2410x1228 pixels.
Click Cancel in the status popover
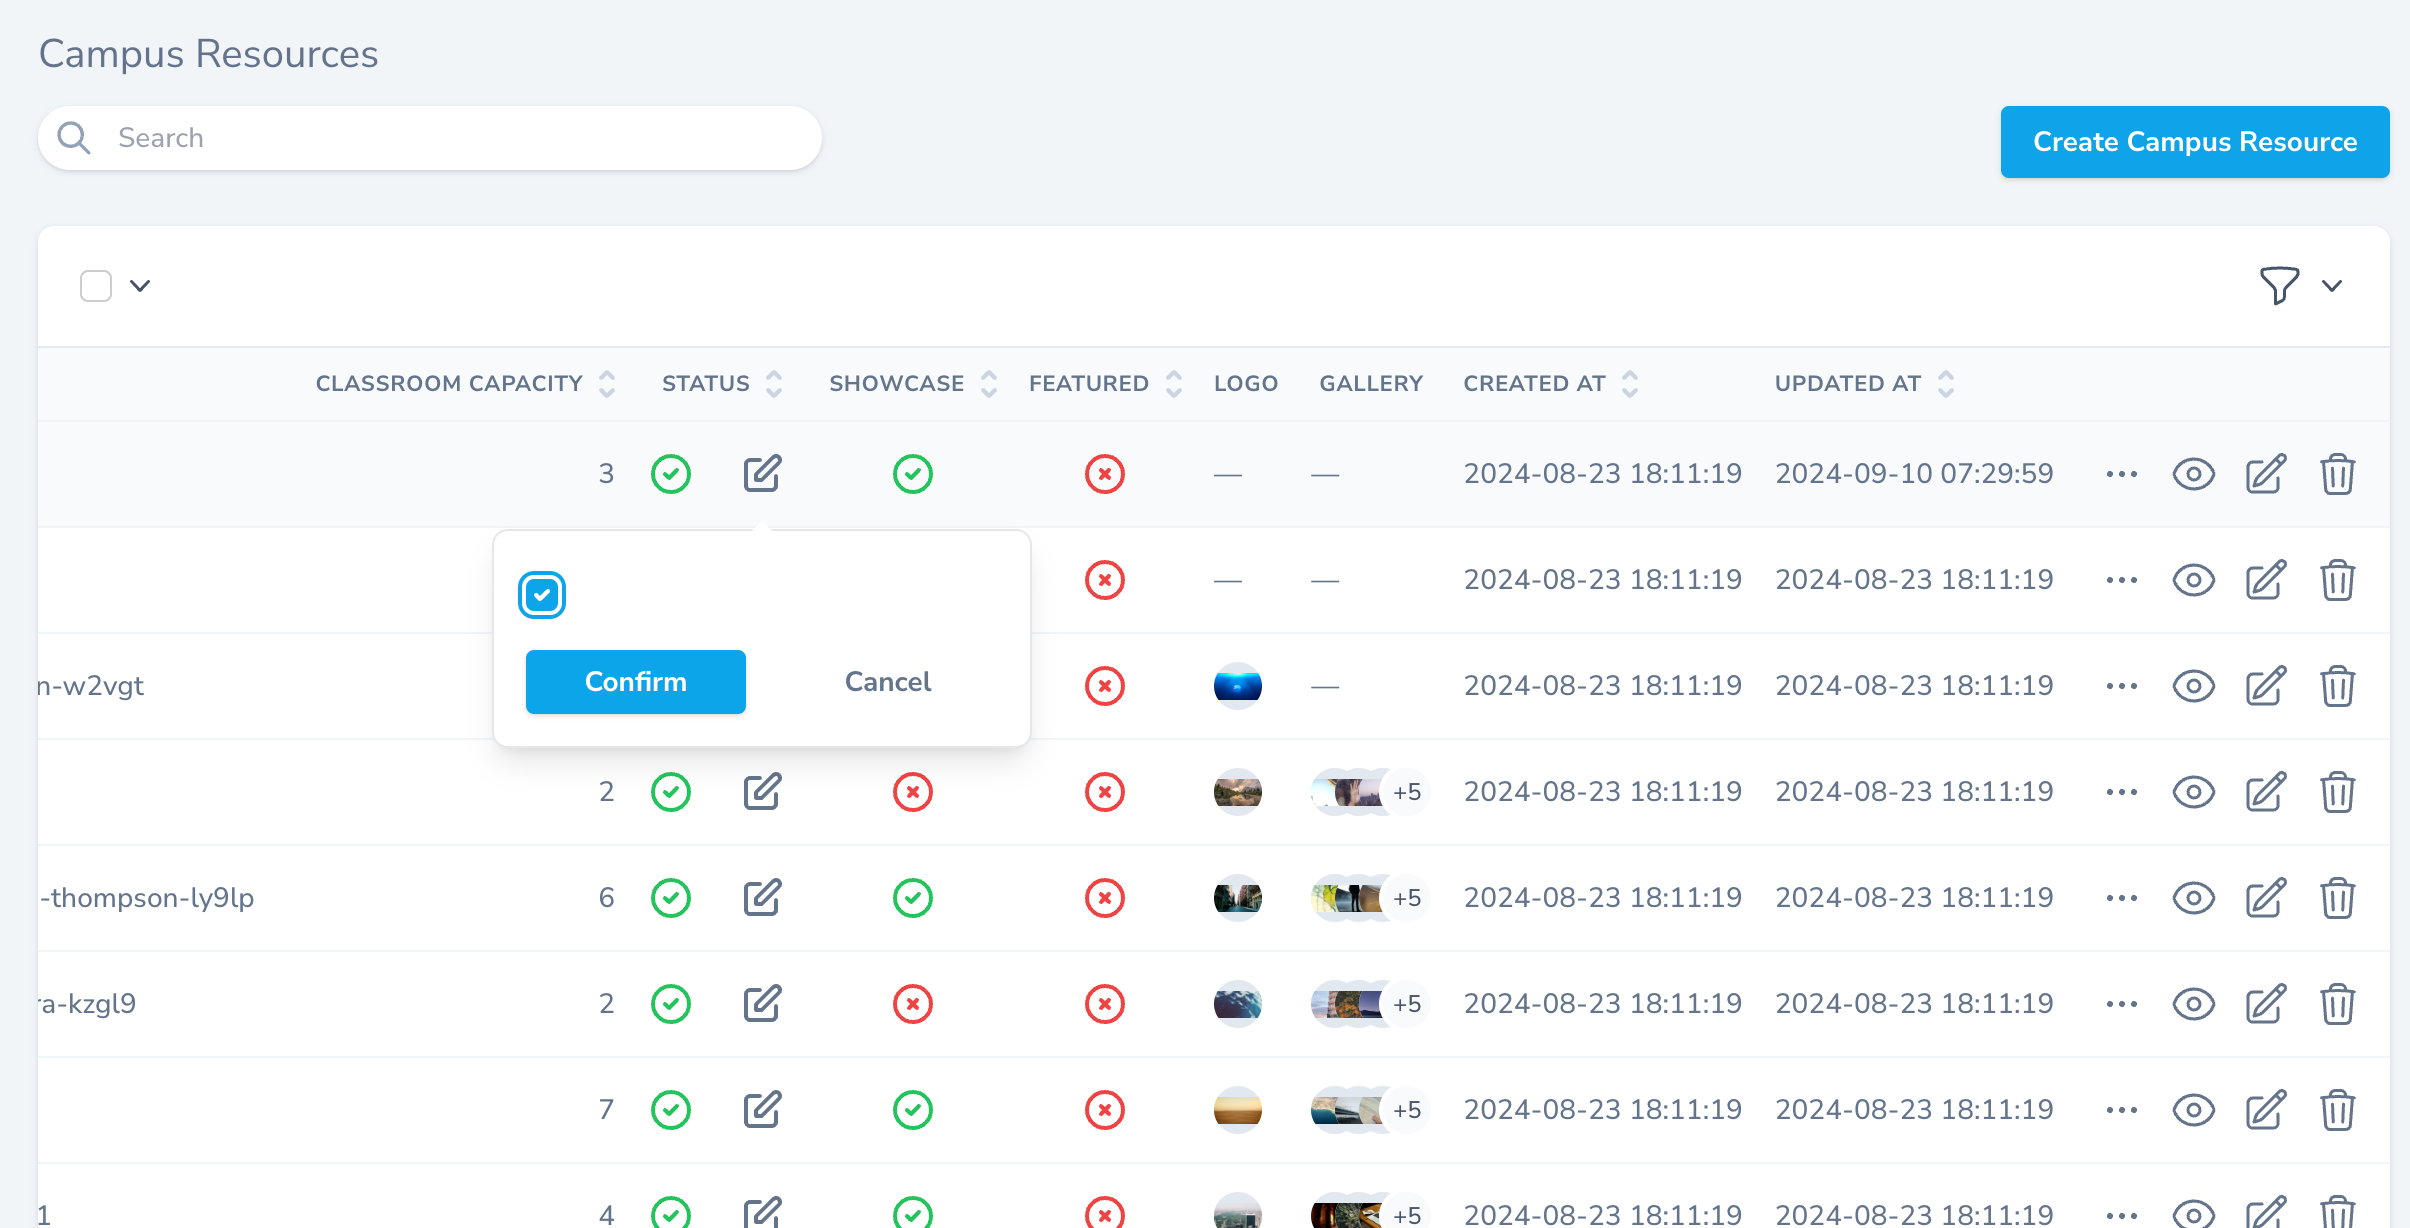pos(887,682)
